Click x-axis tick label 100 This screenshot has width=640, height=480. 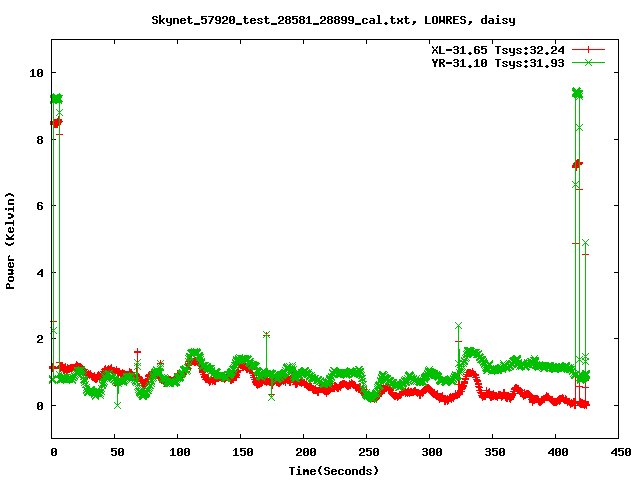[180, 452]
